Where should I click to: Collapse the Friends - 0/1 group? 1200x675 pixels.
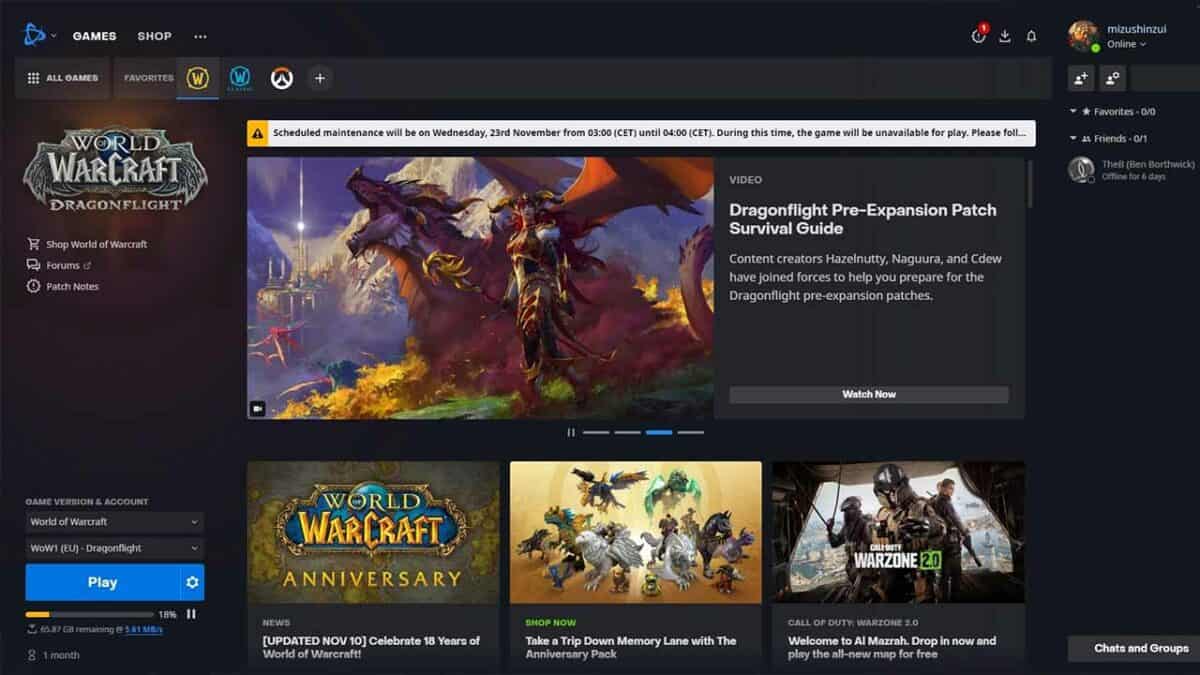click(1108, 139)
